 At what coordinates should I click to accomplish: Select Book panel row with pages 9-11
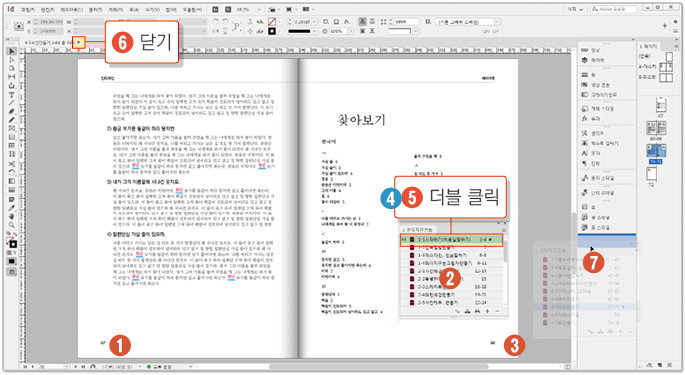(451, 263)
